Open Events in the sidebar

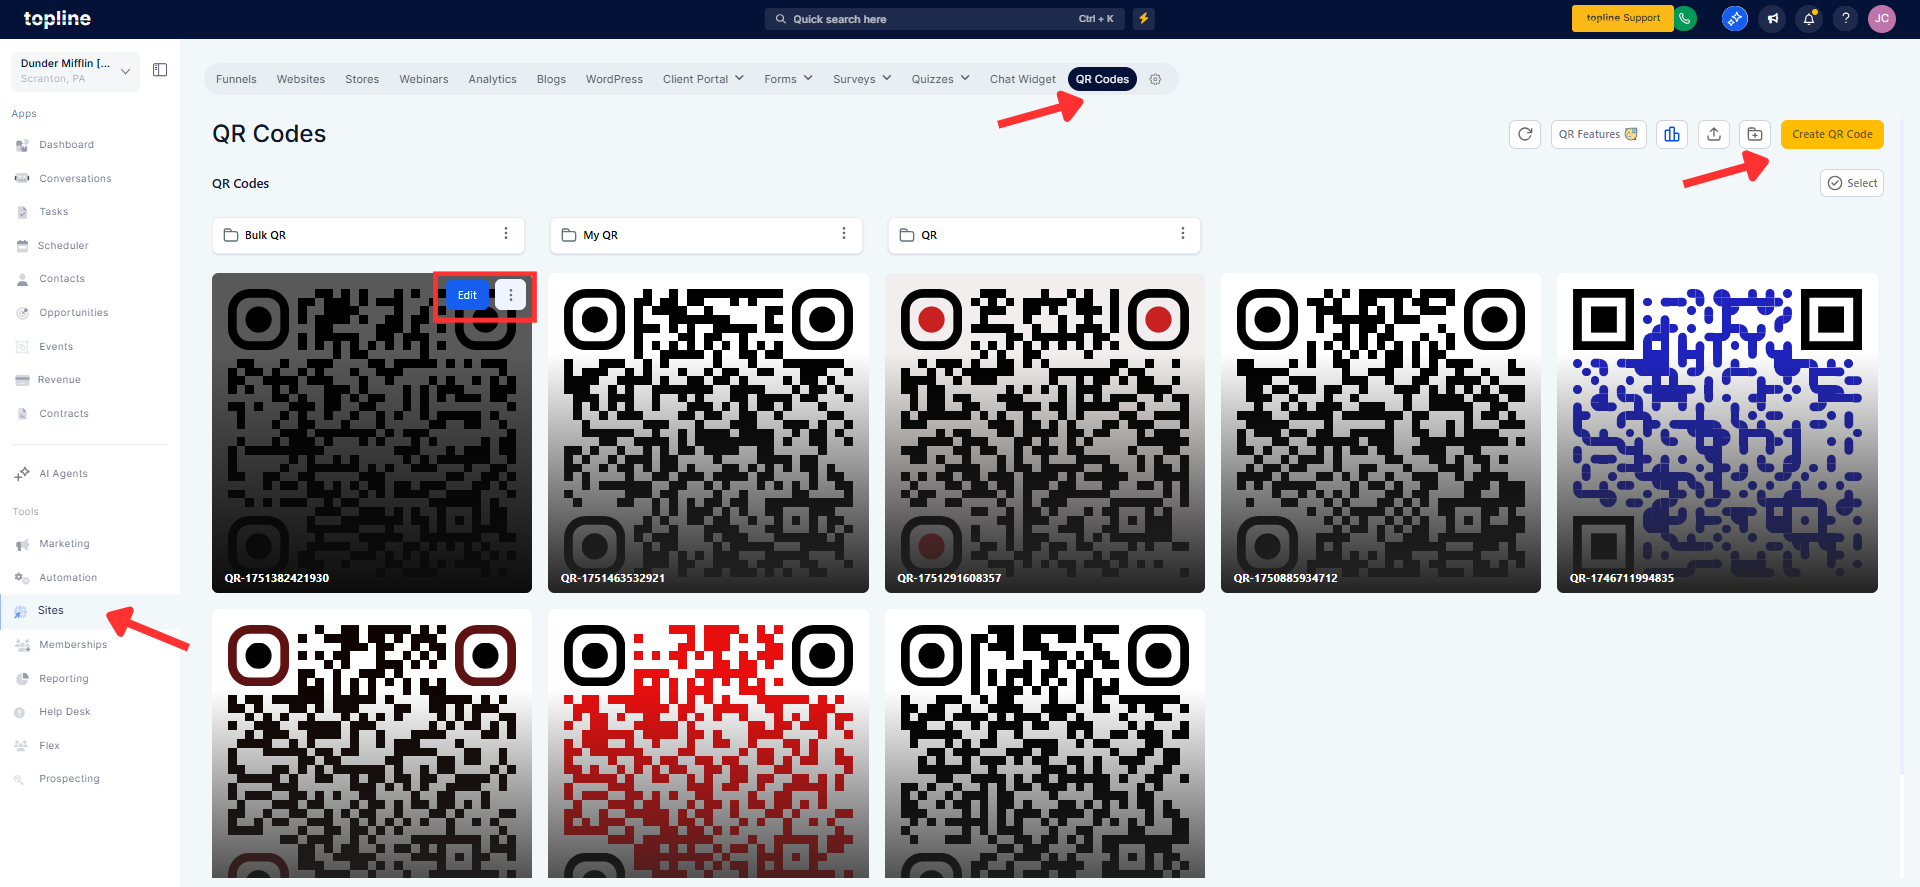pyautogui.click(x=56, y=347)
